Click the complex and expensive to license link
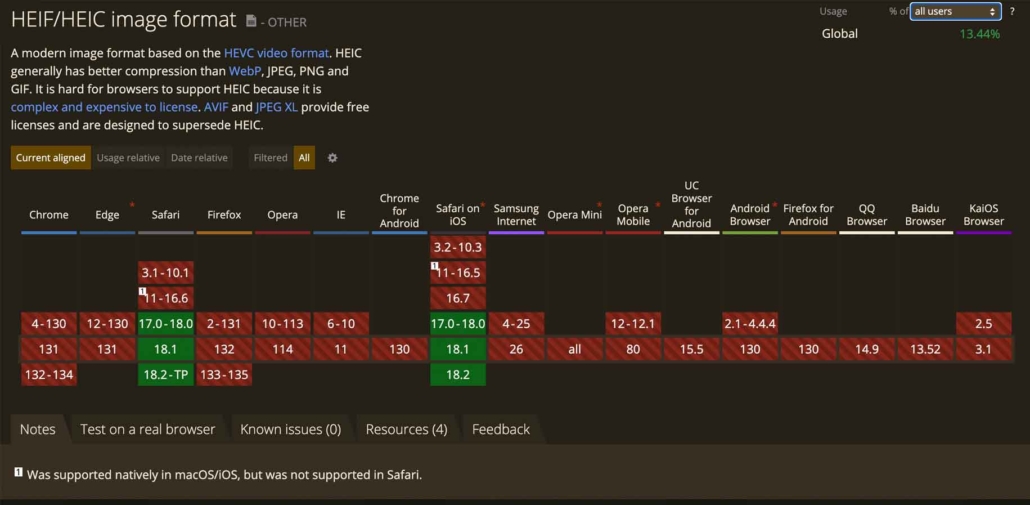This screenshot has height=505, width=1030. (x=105, y=107)
